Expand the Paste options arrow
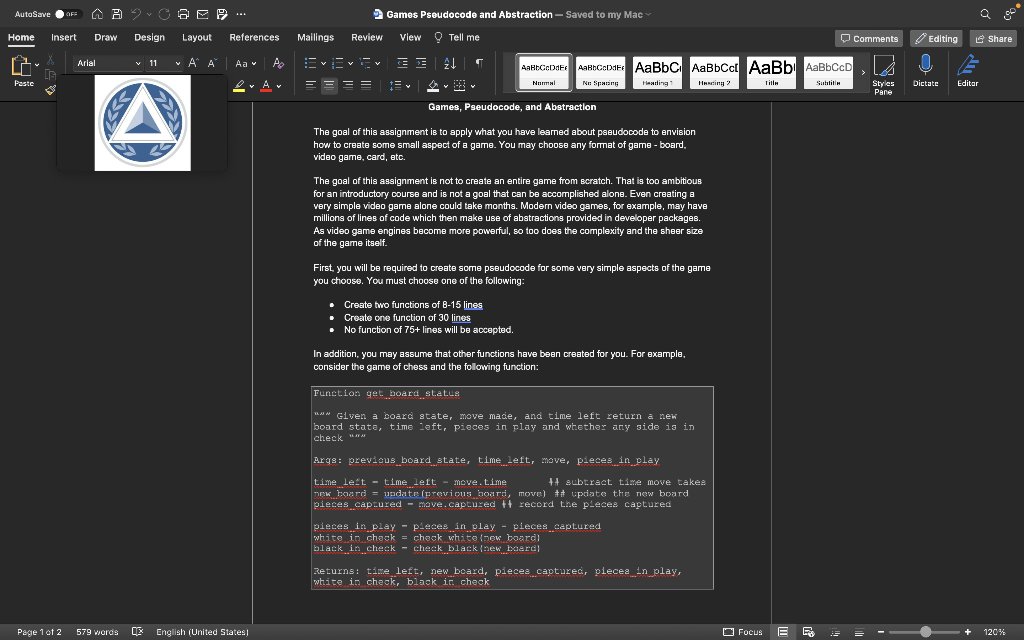The height and width of the screenshot is (640, 1024). pyautogui.click(x=37, y=65)
